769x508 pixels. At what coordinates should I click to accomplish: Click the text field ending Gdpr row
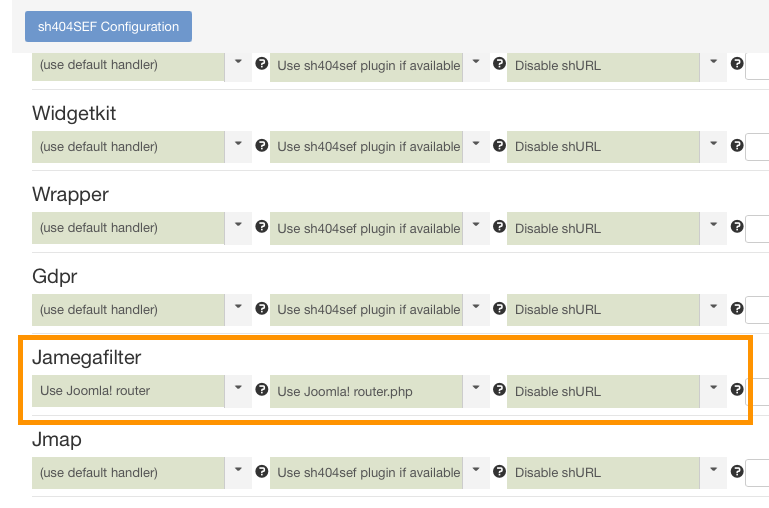pos(757,310)
